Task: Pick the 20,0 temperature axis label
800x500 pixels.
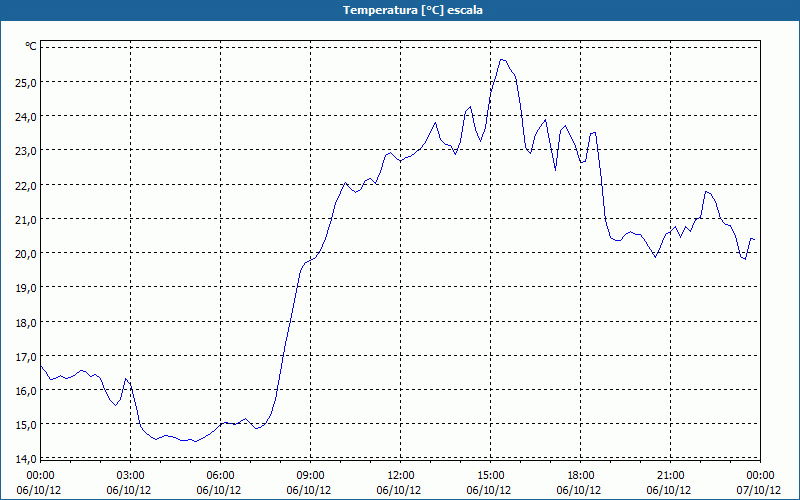Action: pyautogui.click(x=26, y=254)
